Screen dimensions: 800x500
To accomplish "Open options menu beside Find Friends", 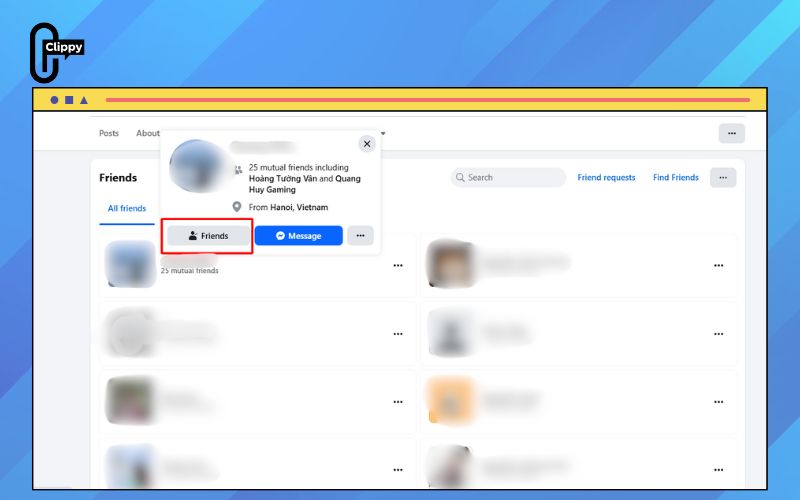I will pos(723,178).
